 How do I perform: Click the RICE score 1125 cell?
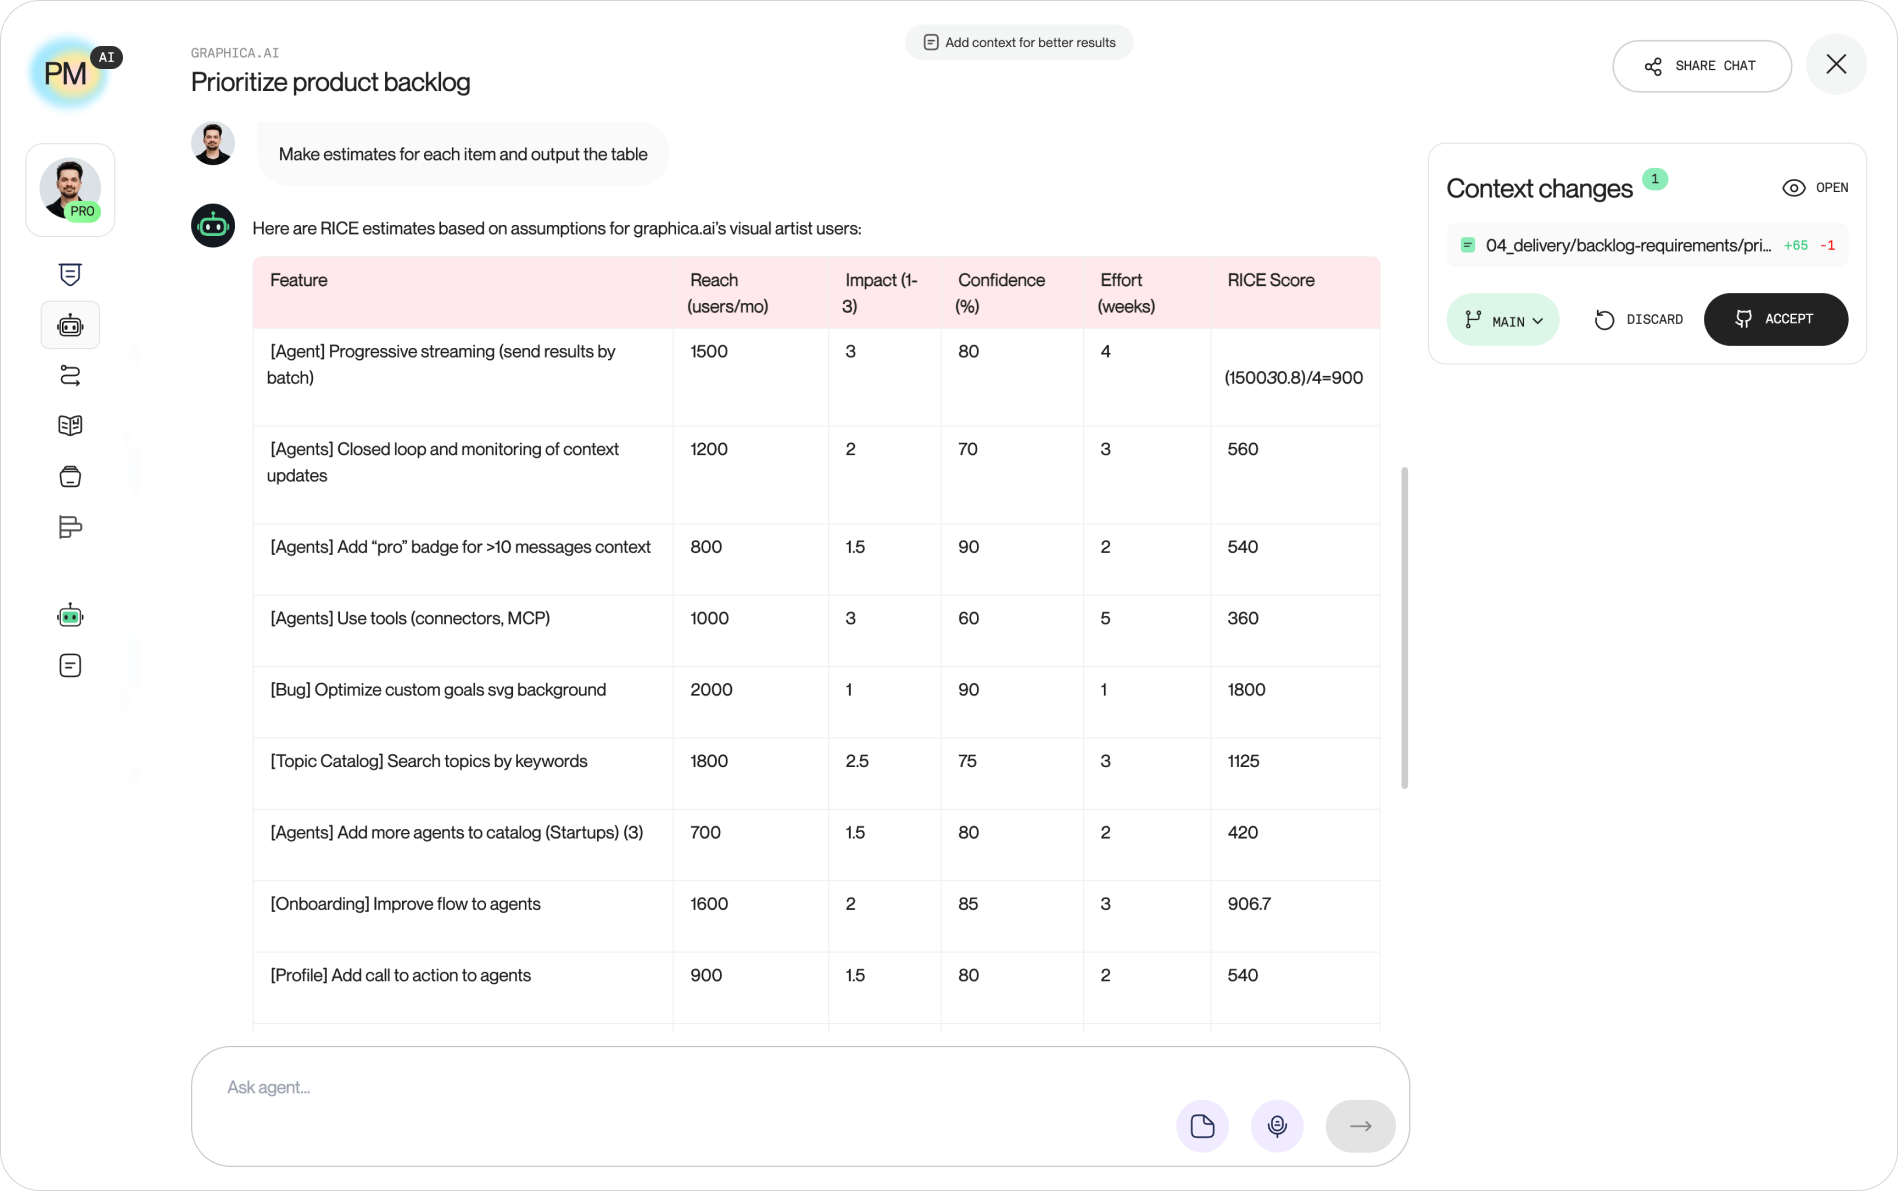[x=1295, y=774]
